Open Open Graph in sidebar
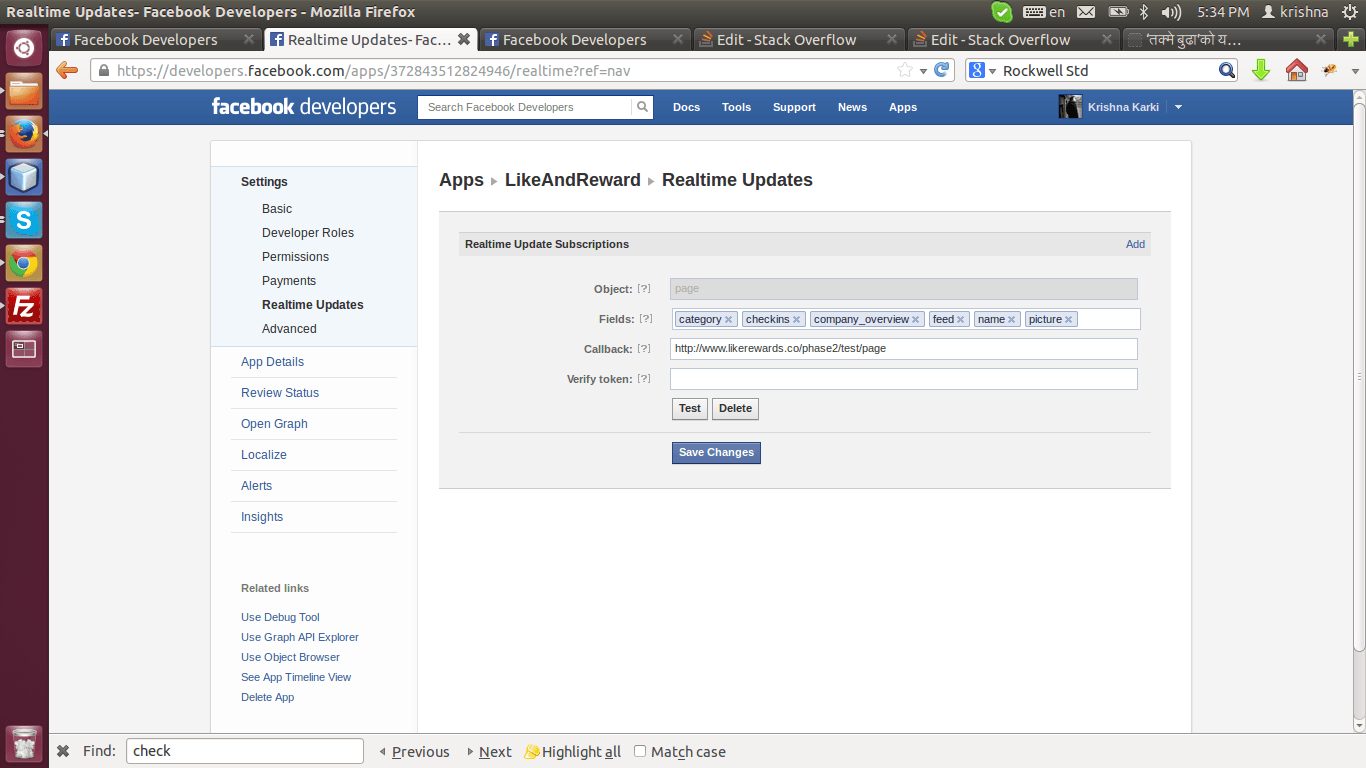Viewport: 1366px width, 768px height. point(274,424)
